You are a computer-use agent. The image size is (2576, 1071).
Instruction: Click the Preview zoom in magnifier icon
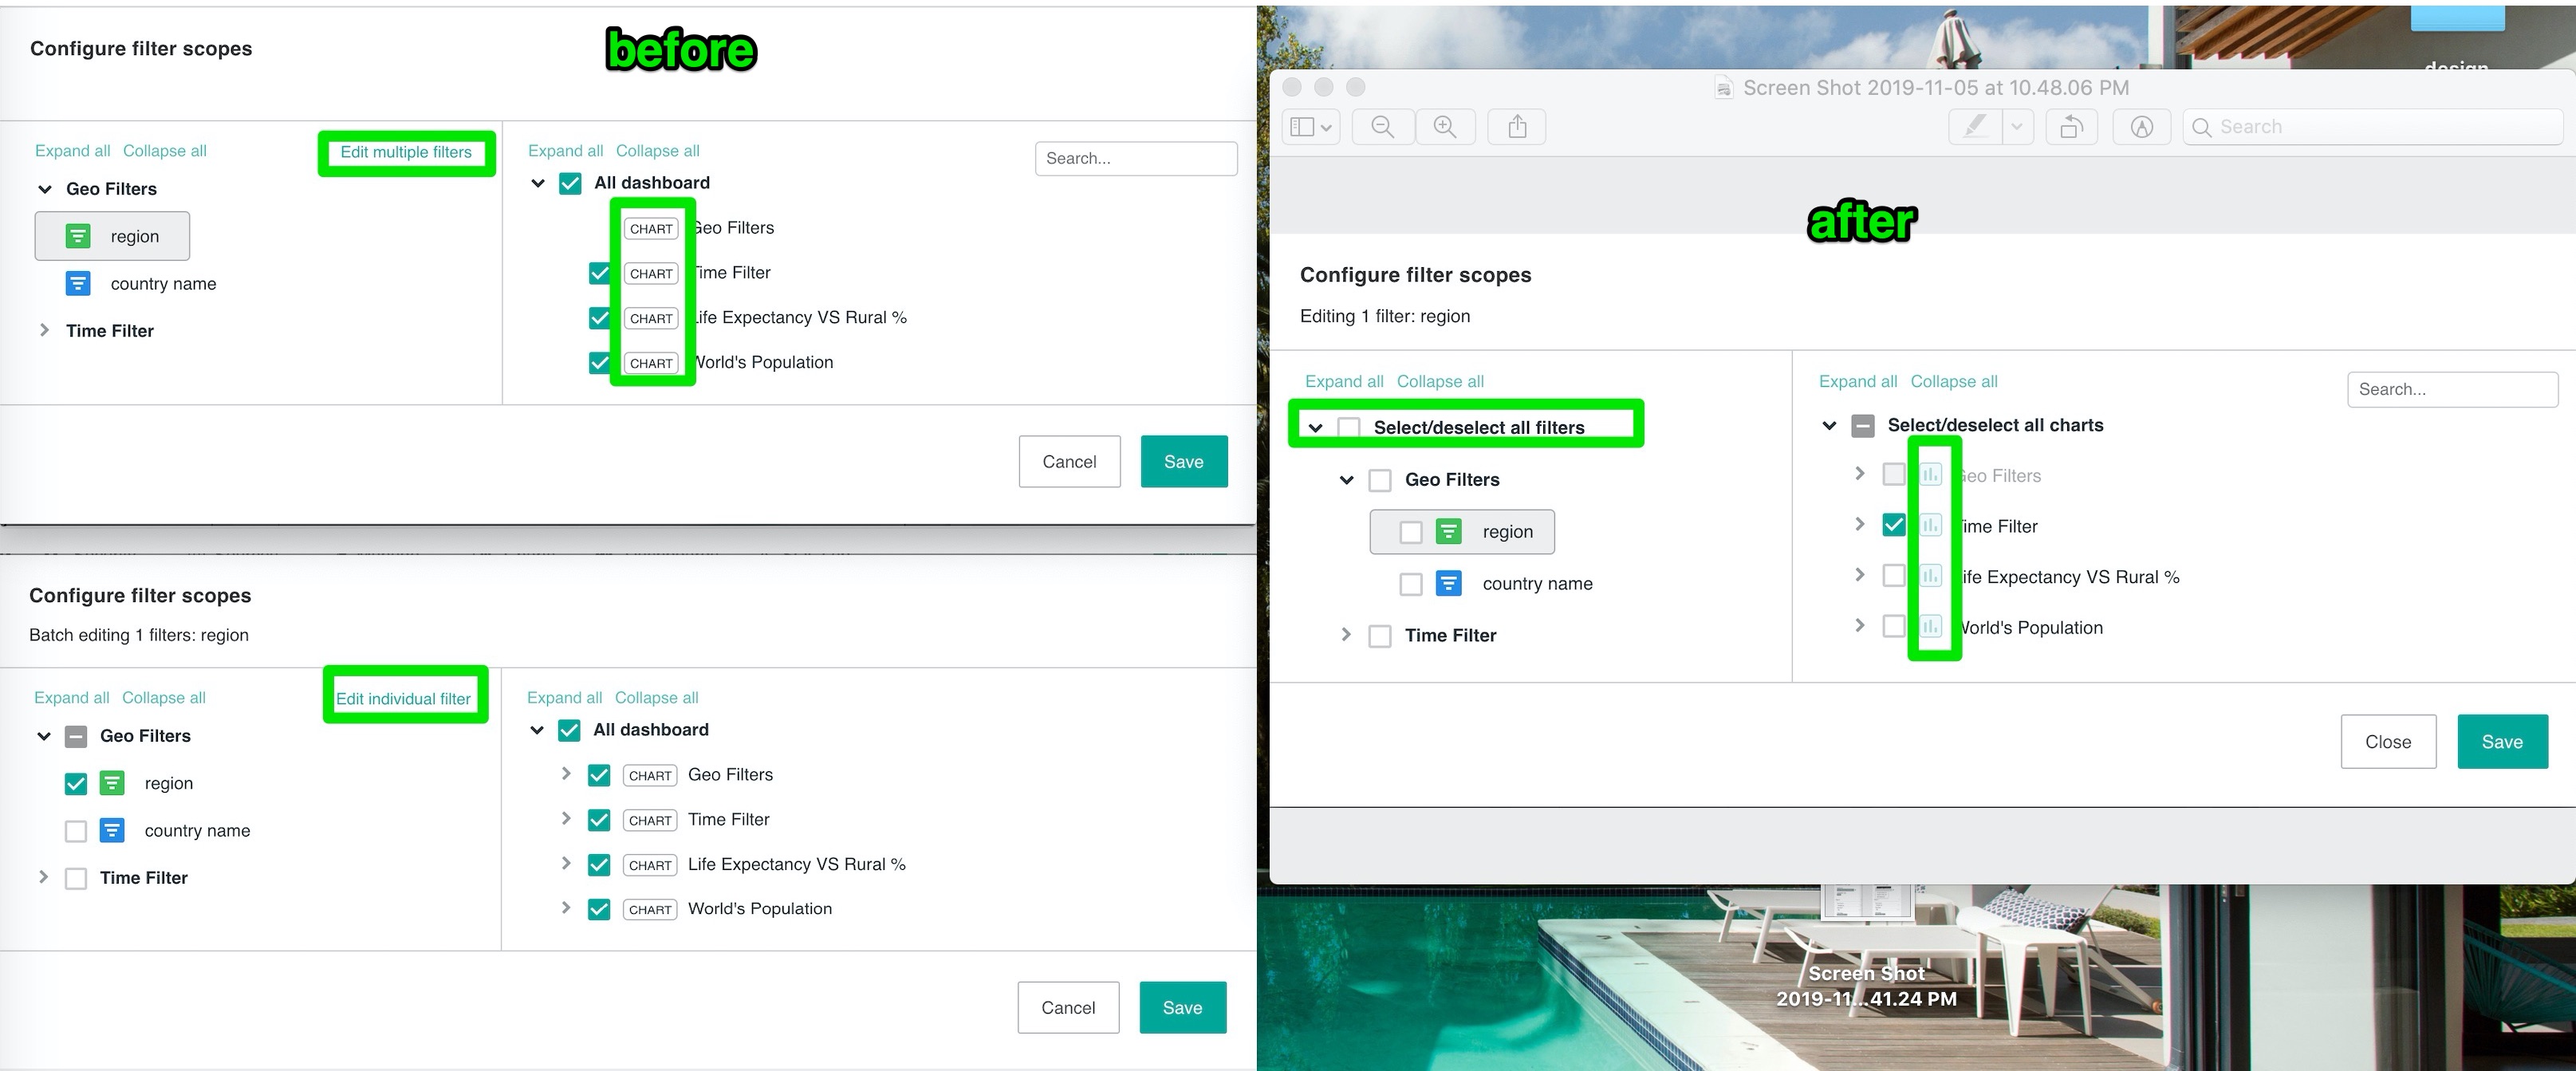click(x=1445, y=127)
